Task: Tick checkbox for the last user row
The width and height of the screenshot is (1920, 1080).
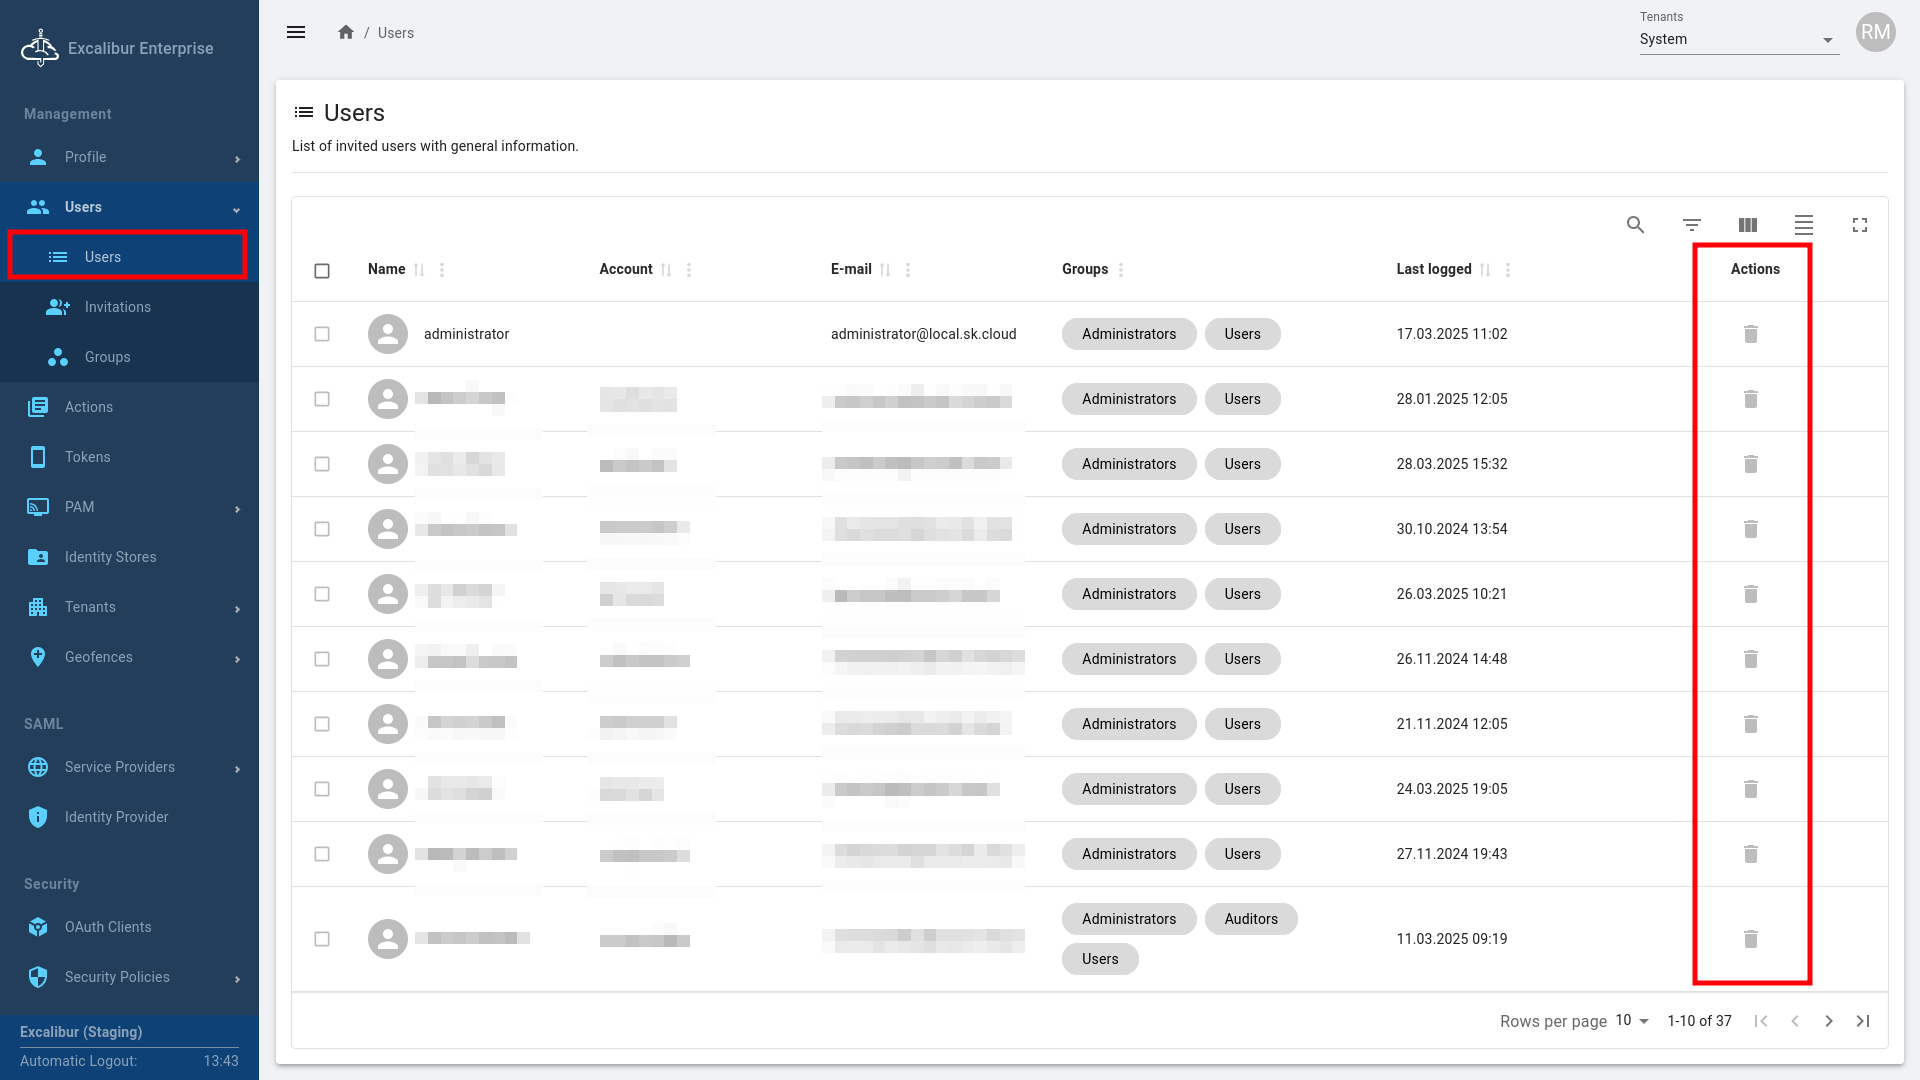Action: coord(322,939)
